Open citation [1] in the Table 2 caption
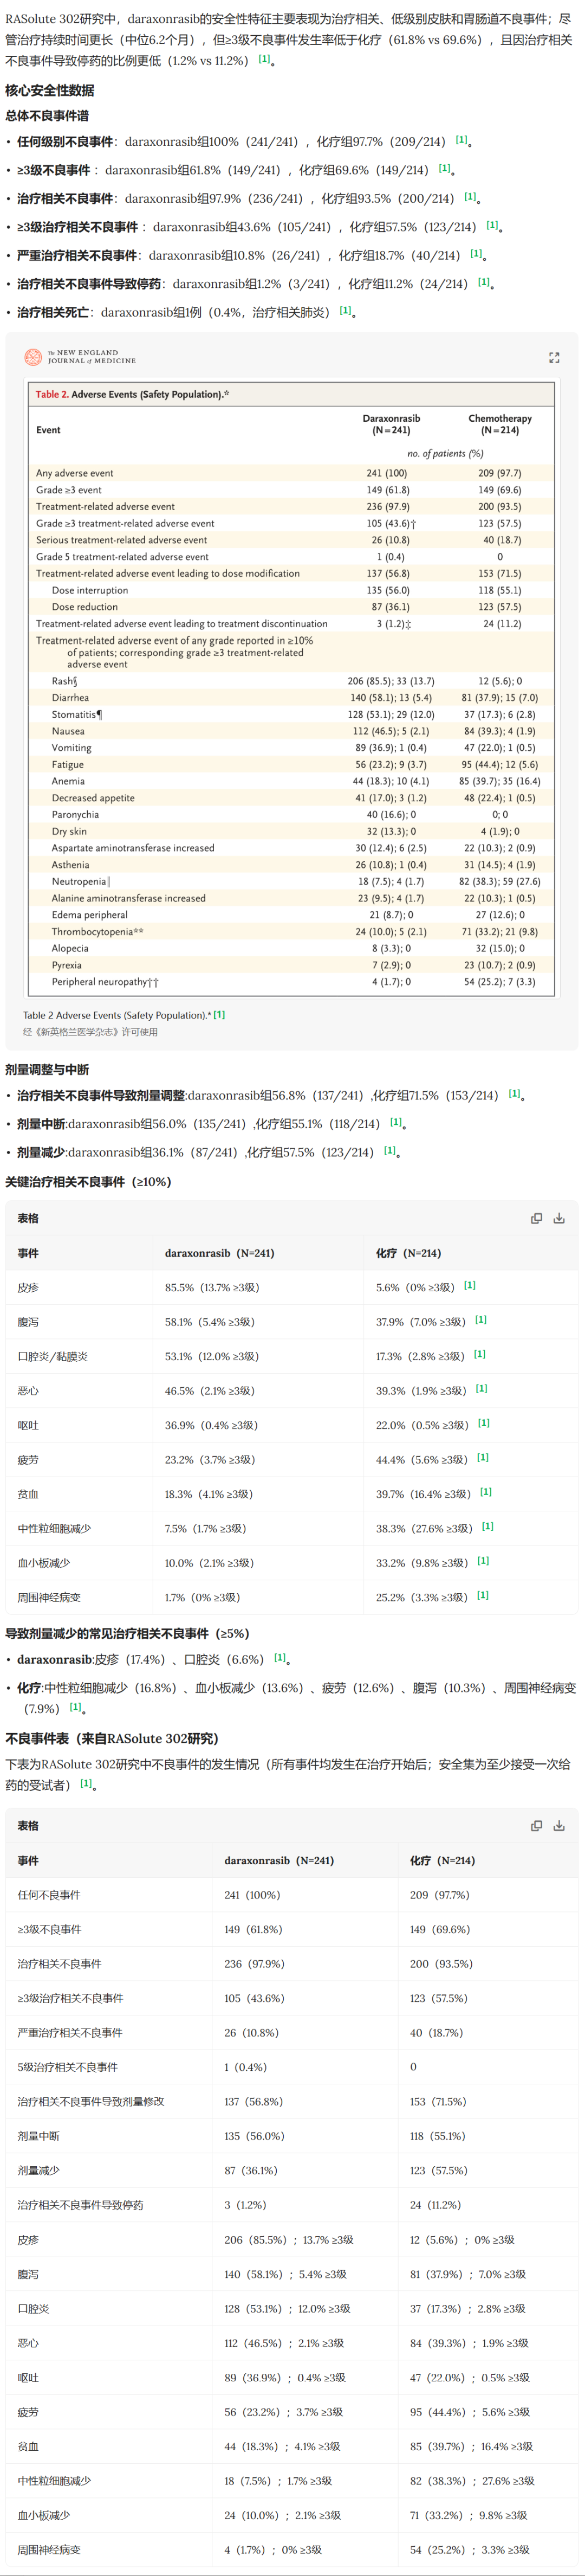 coord(219,1014)
